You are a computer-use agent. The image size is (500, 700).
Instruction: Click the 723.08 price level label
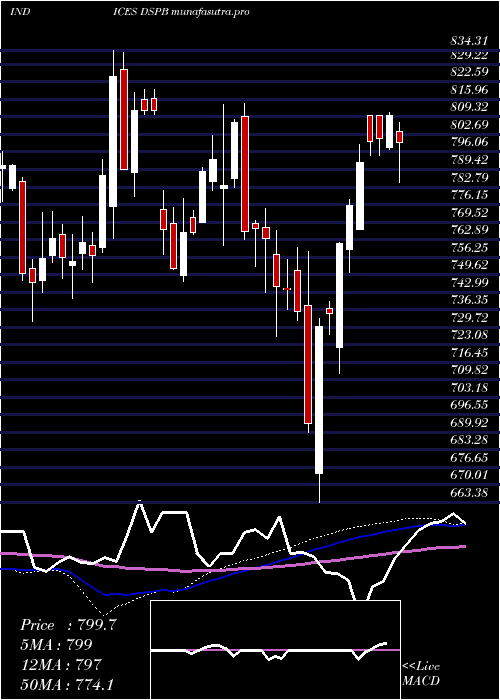pyautogui.click(x=469, y=335)
